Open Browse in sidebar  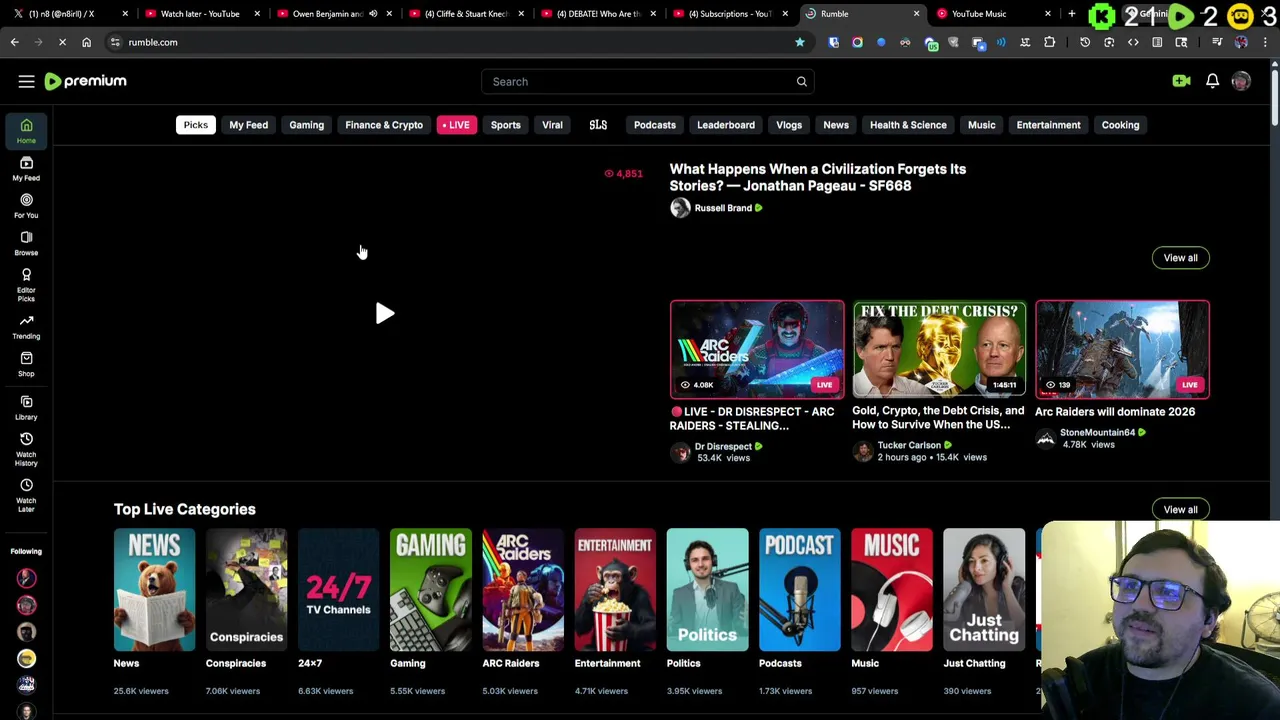click(x=26, y=243)
